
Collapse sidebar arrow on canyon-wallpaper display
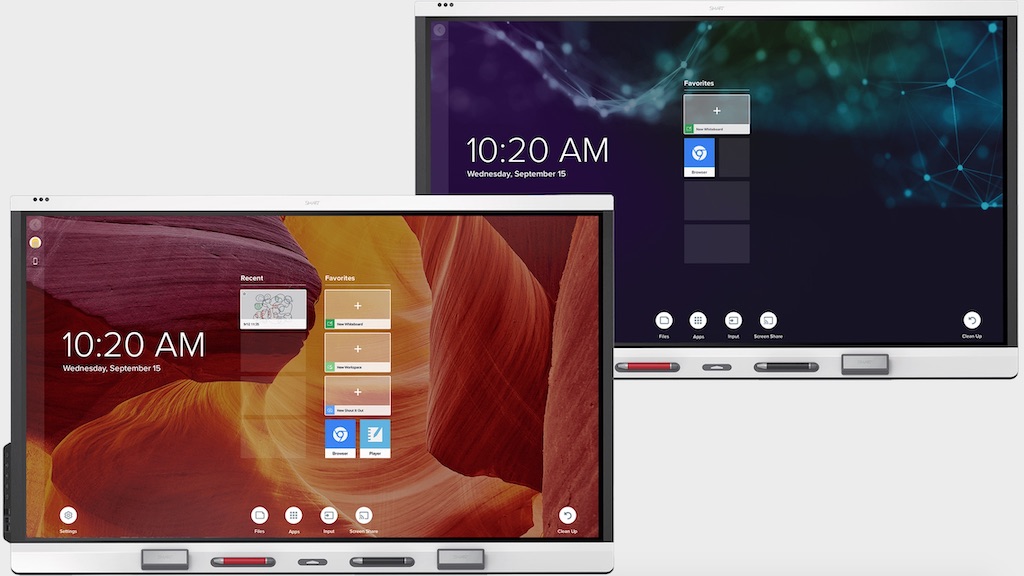pyautogui.click(x=35, y=225)
